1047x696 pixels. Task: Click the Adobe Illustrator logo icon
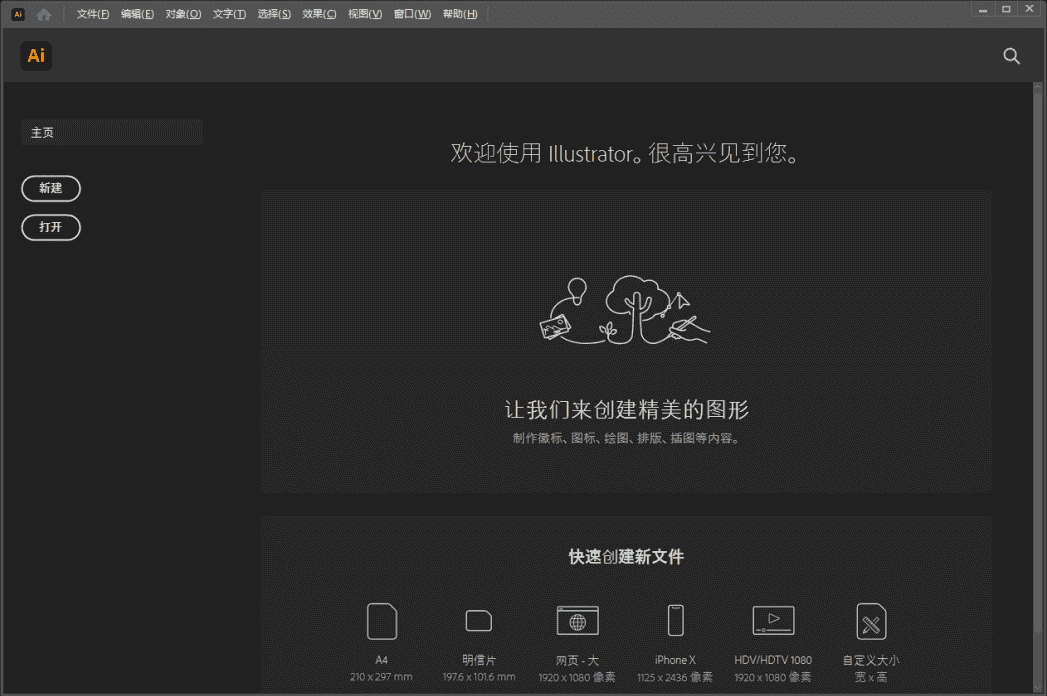pos(35,56)
